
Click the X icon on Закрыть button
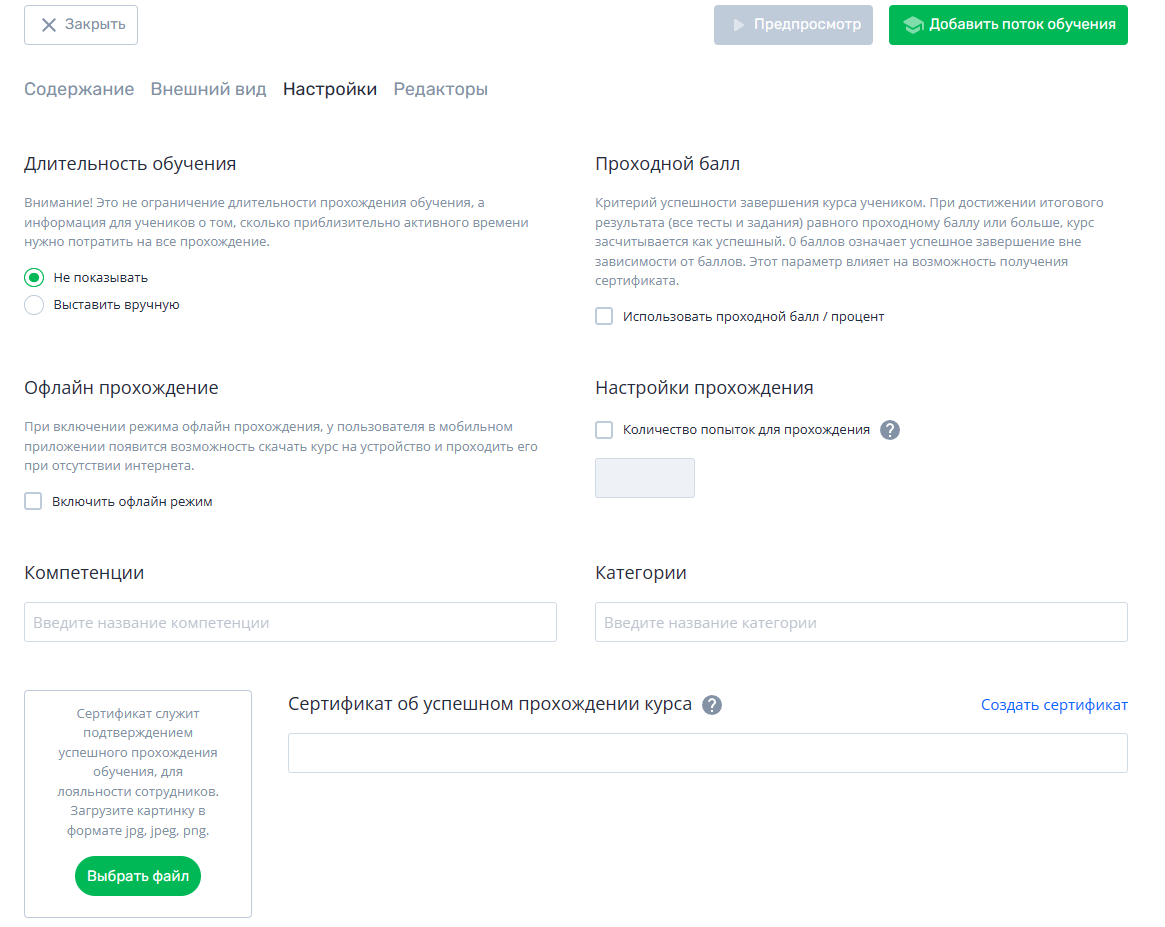[x=48, y=25]
